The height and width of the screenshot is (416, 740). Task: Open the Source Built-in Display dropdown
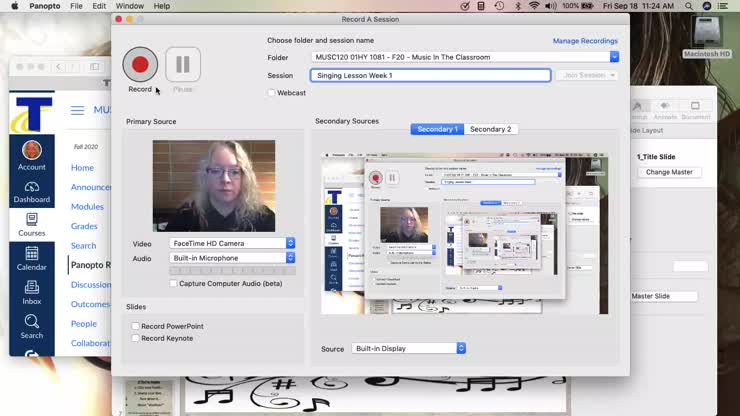(x=461, y=349)
